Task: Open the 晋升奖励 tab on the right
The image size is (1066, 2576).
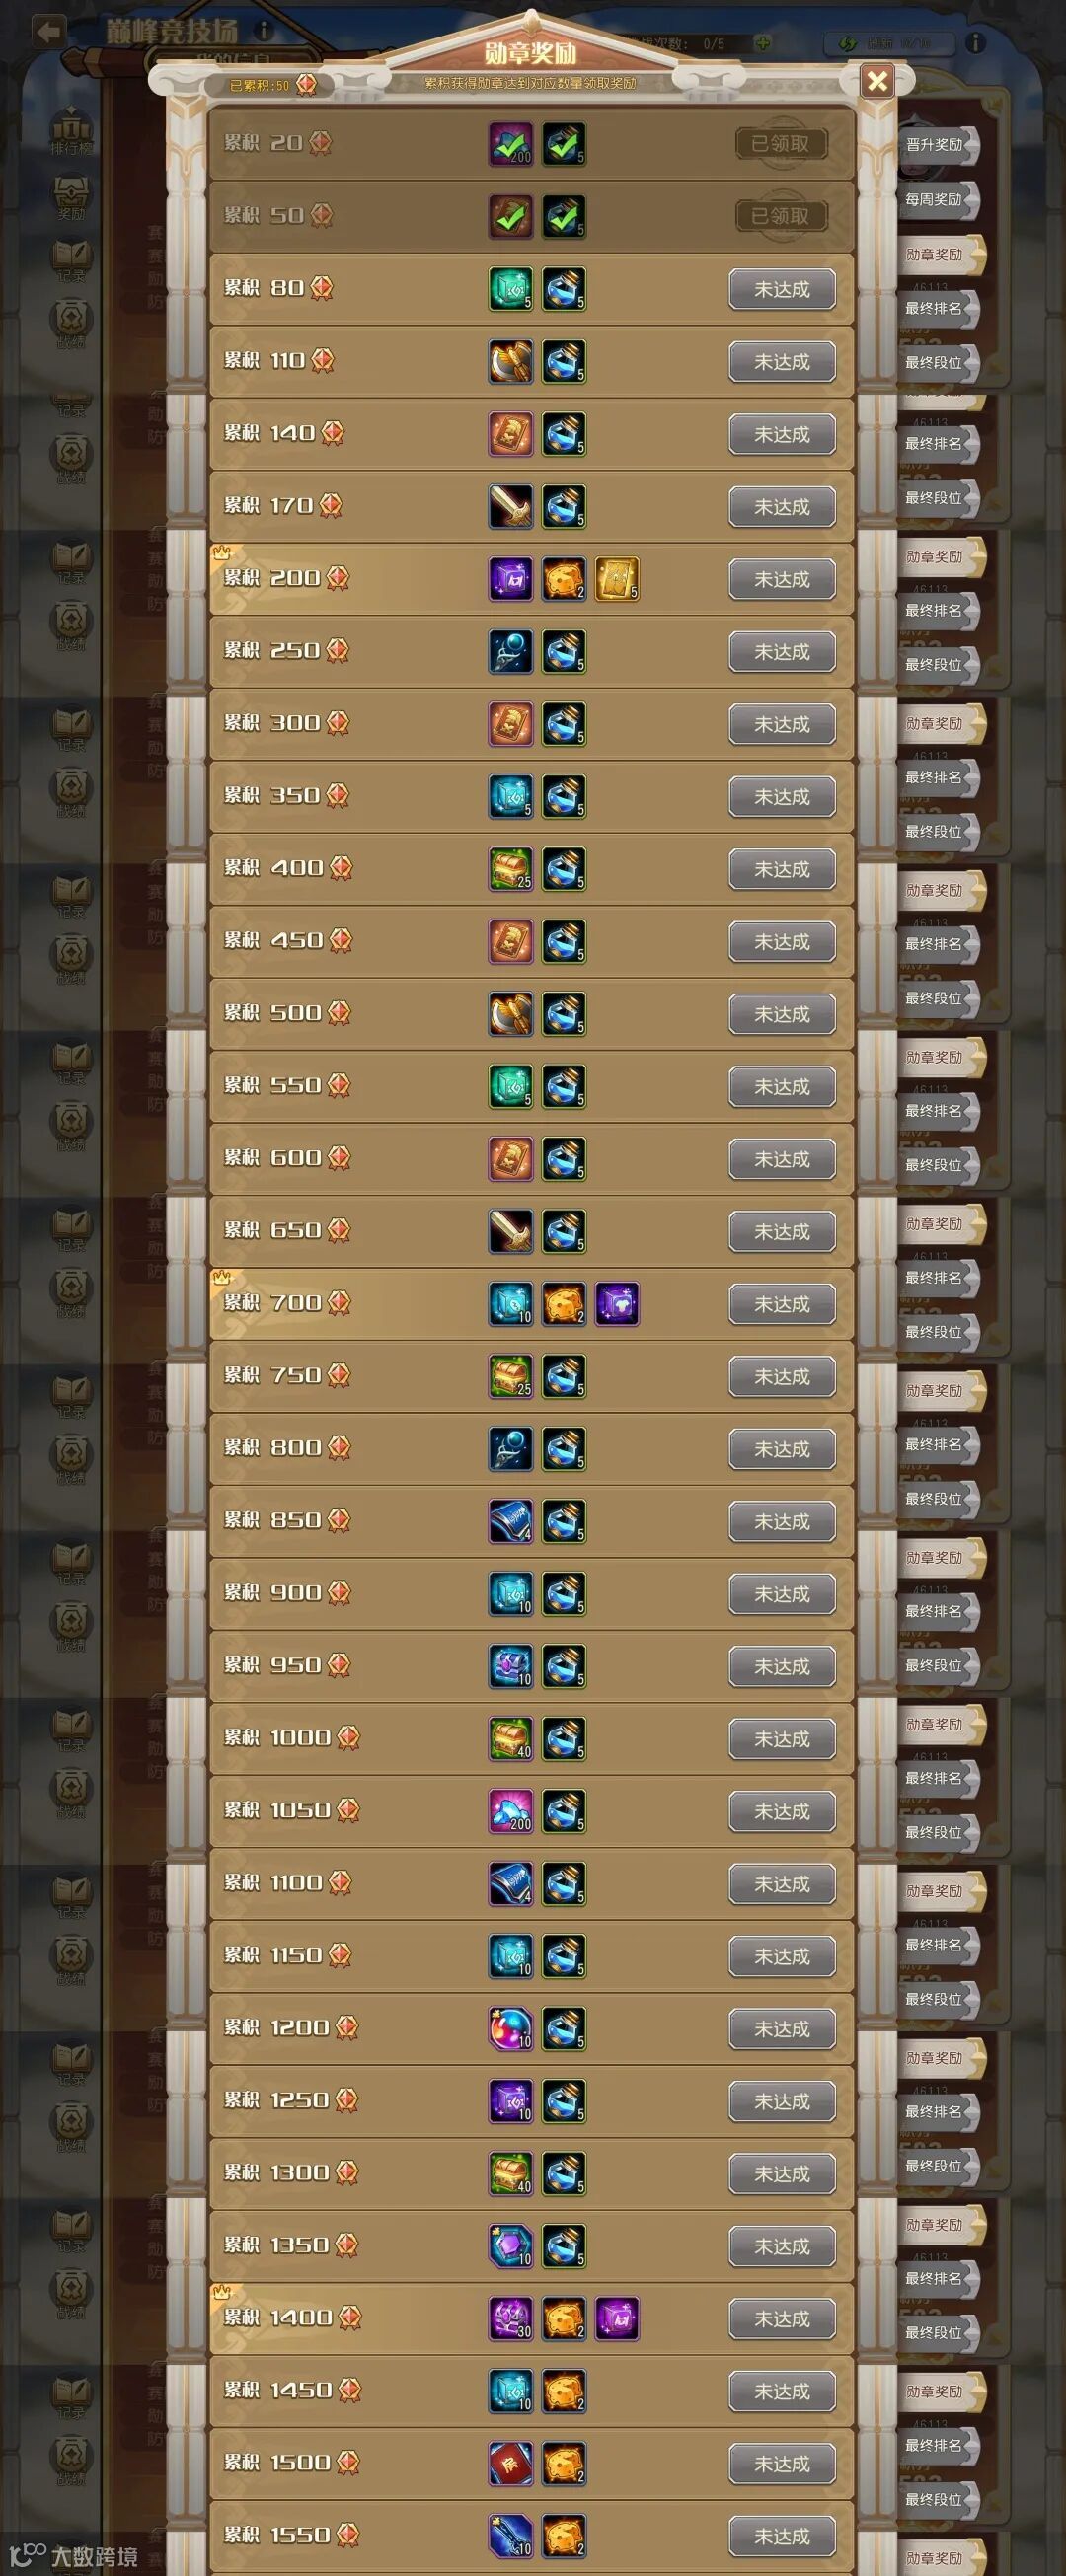Action: coord(937,145)
